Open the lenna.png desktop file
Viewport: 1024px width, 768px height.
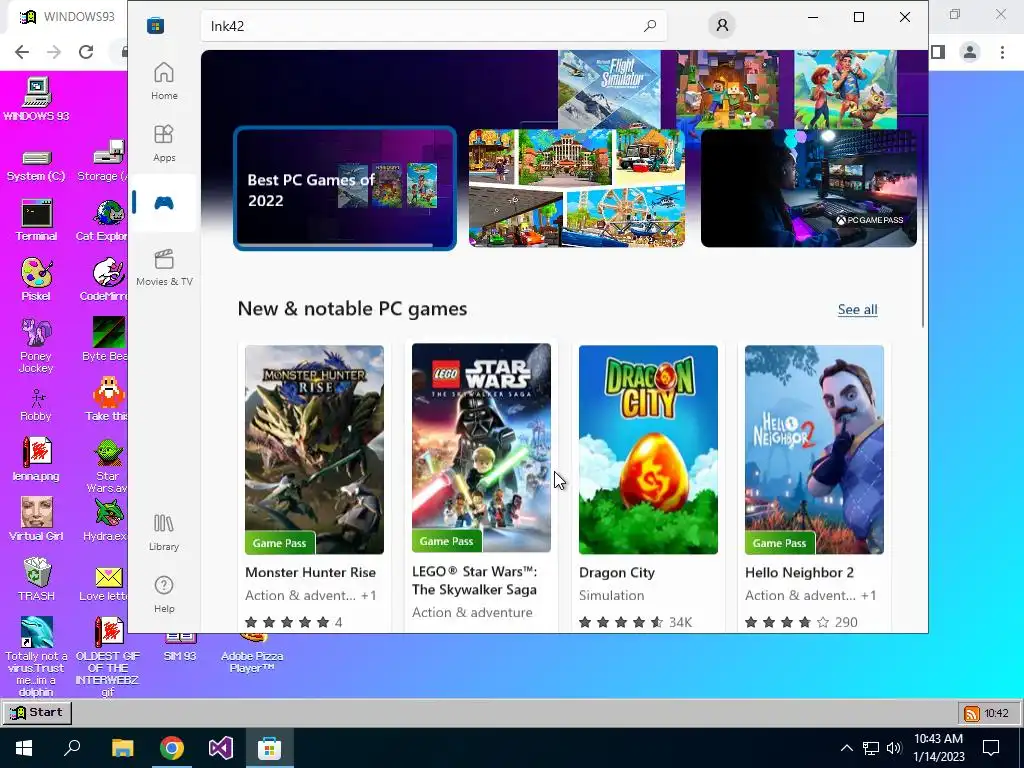(36, 459)
